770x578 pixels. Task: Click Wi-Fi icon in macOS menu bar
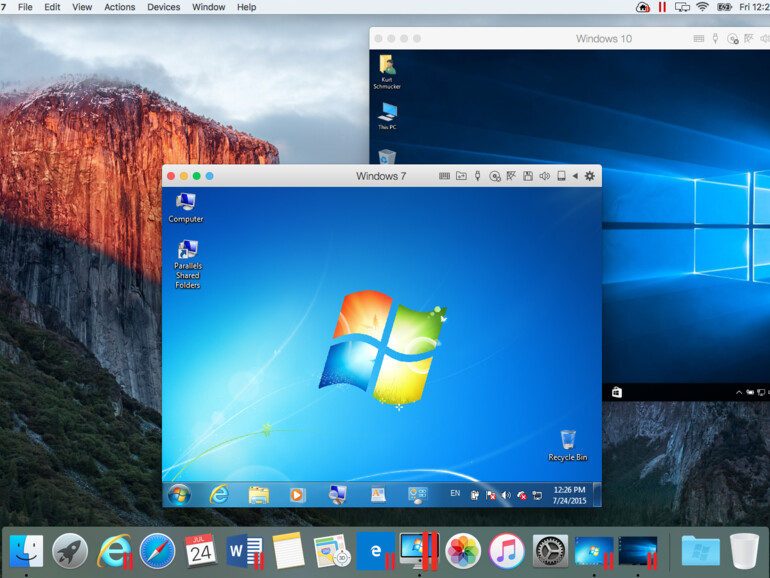coord(703,7)
